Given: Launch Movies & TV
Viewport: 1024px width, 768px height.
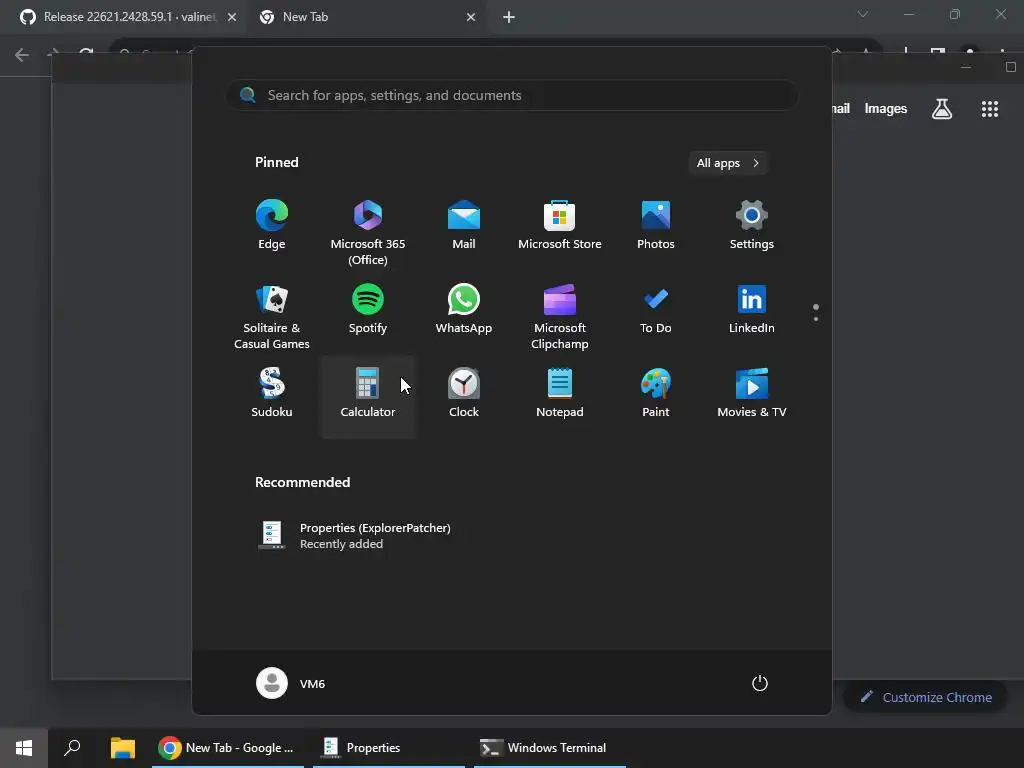Looking at the screenshot, I should point(752,393).
